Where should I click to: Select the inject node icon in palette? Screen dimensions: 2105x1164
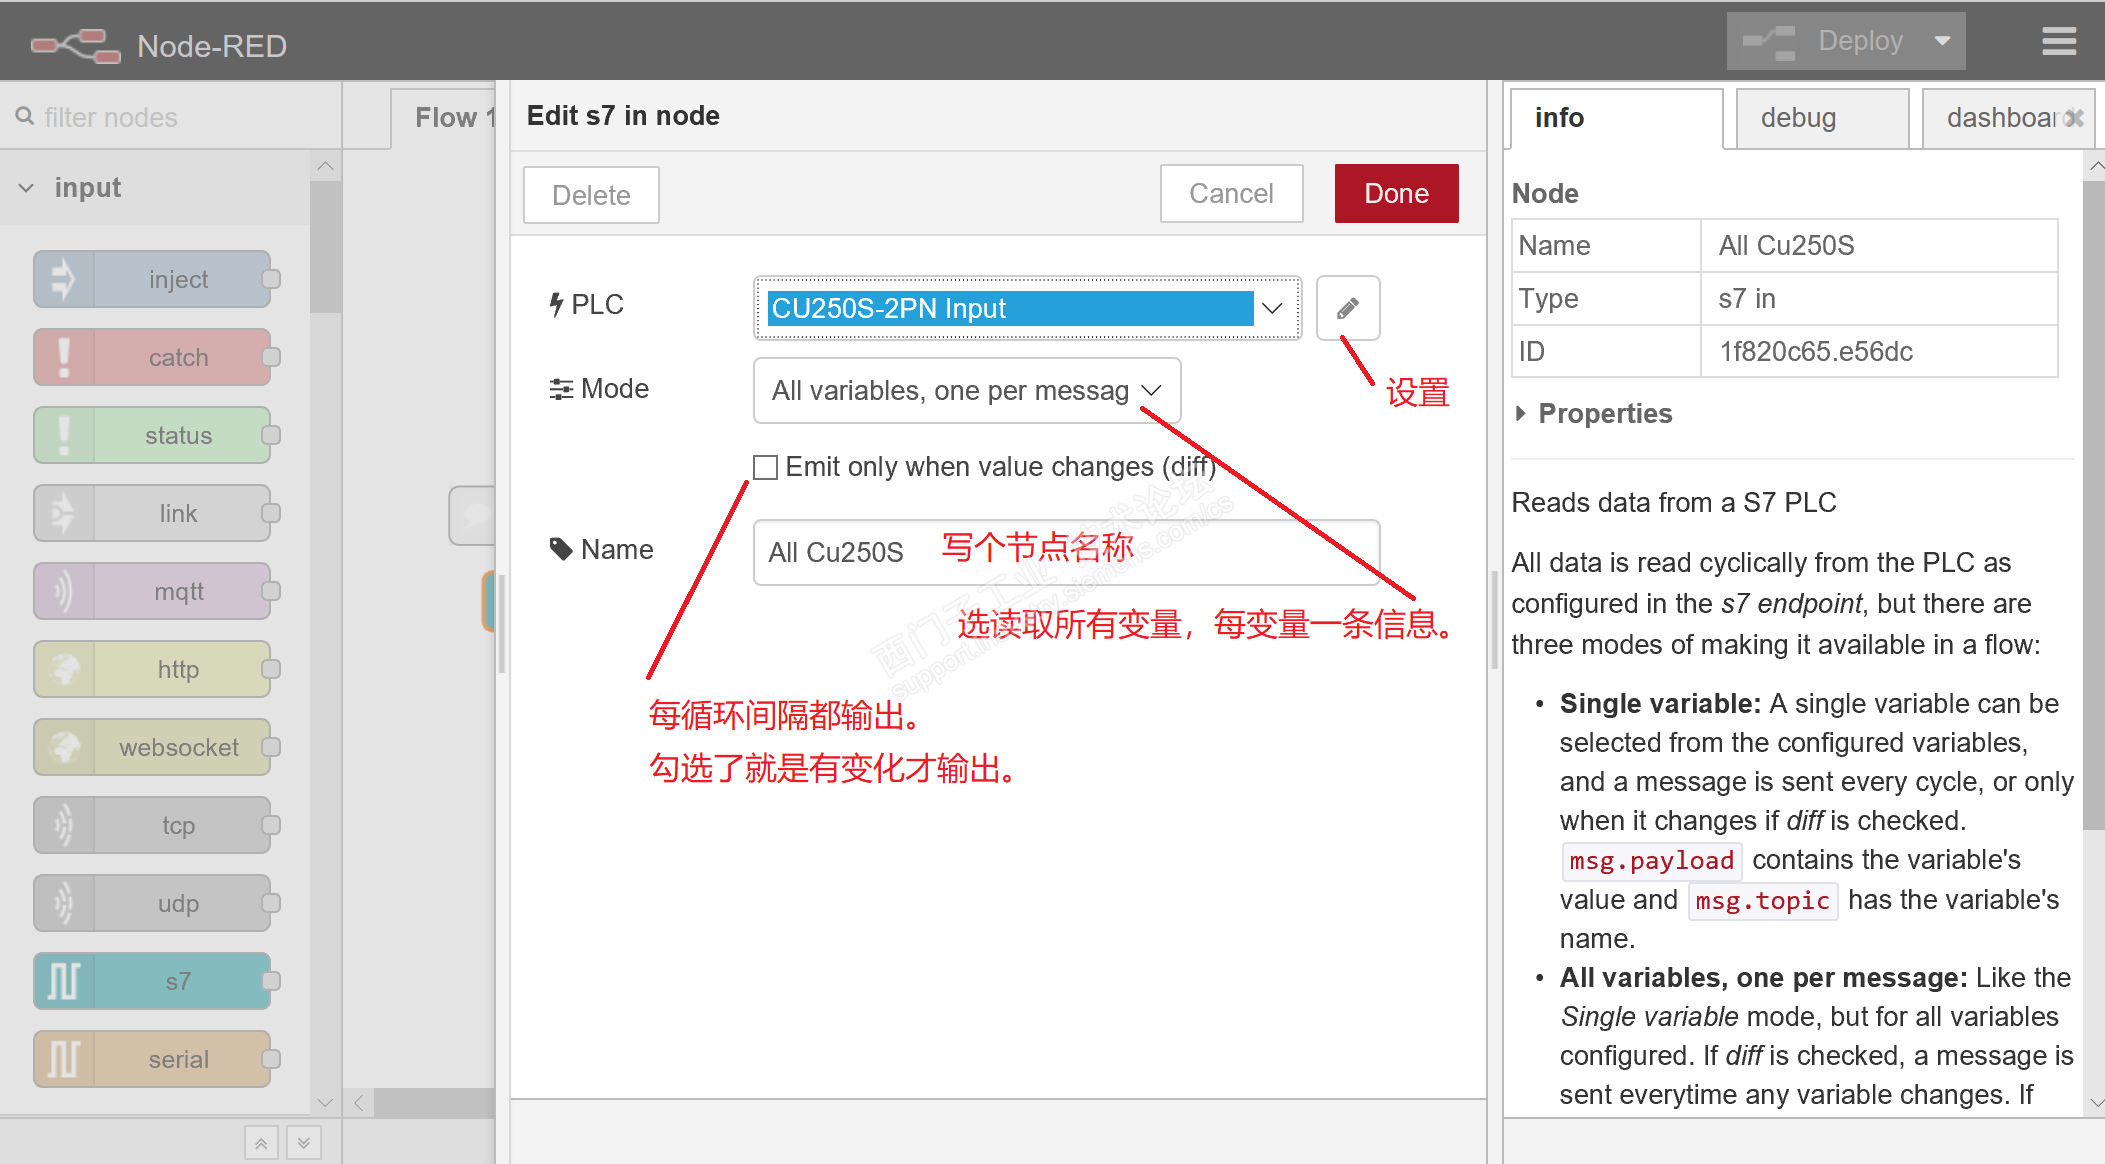point(64,279)
